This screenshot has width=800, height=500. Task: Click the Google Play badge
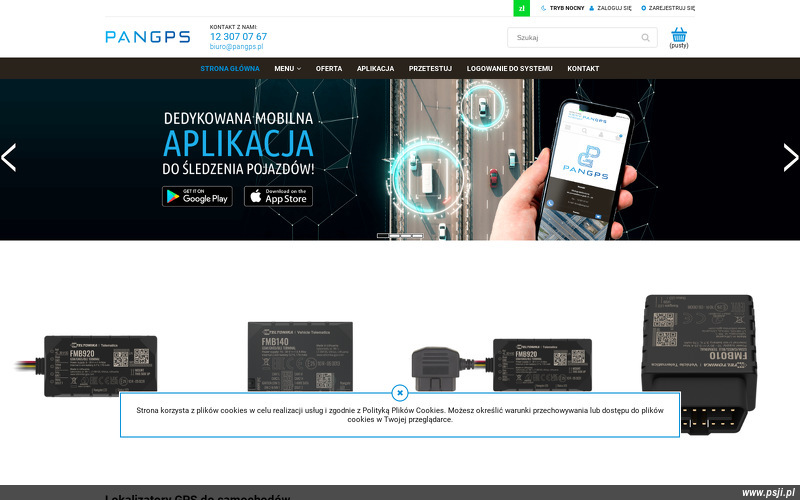[x=197, y=196]
